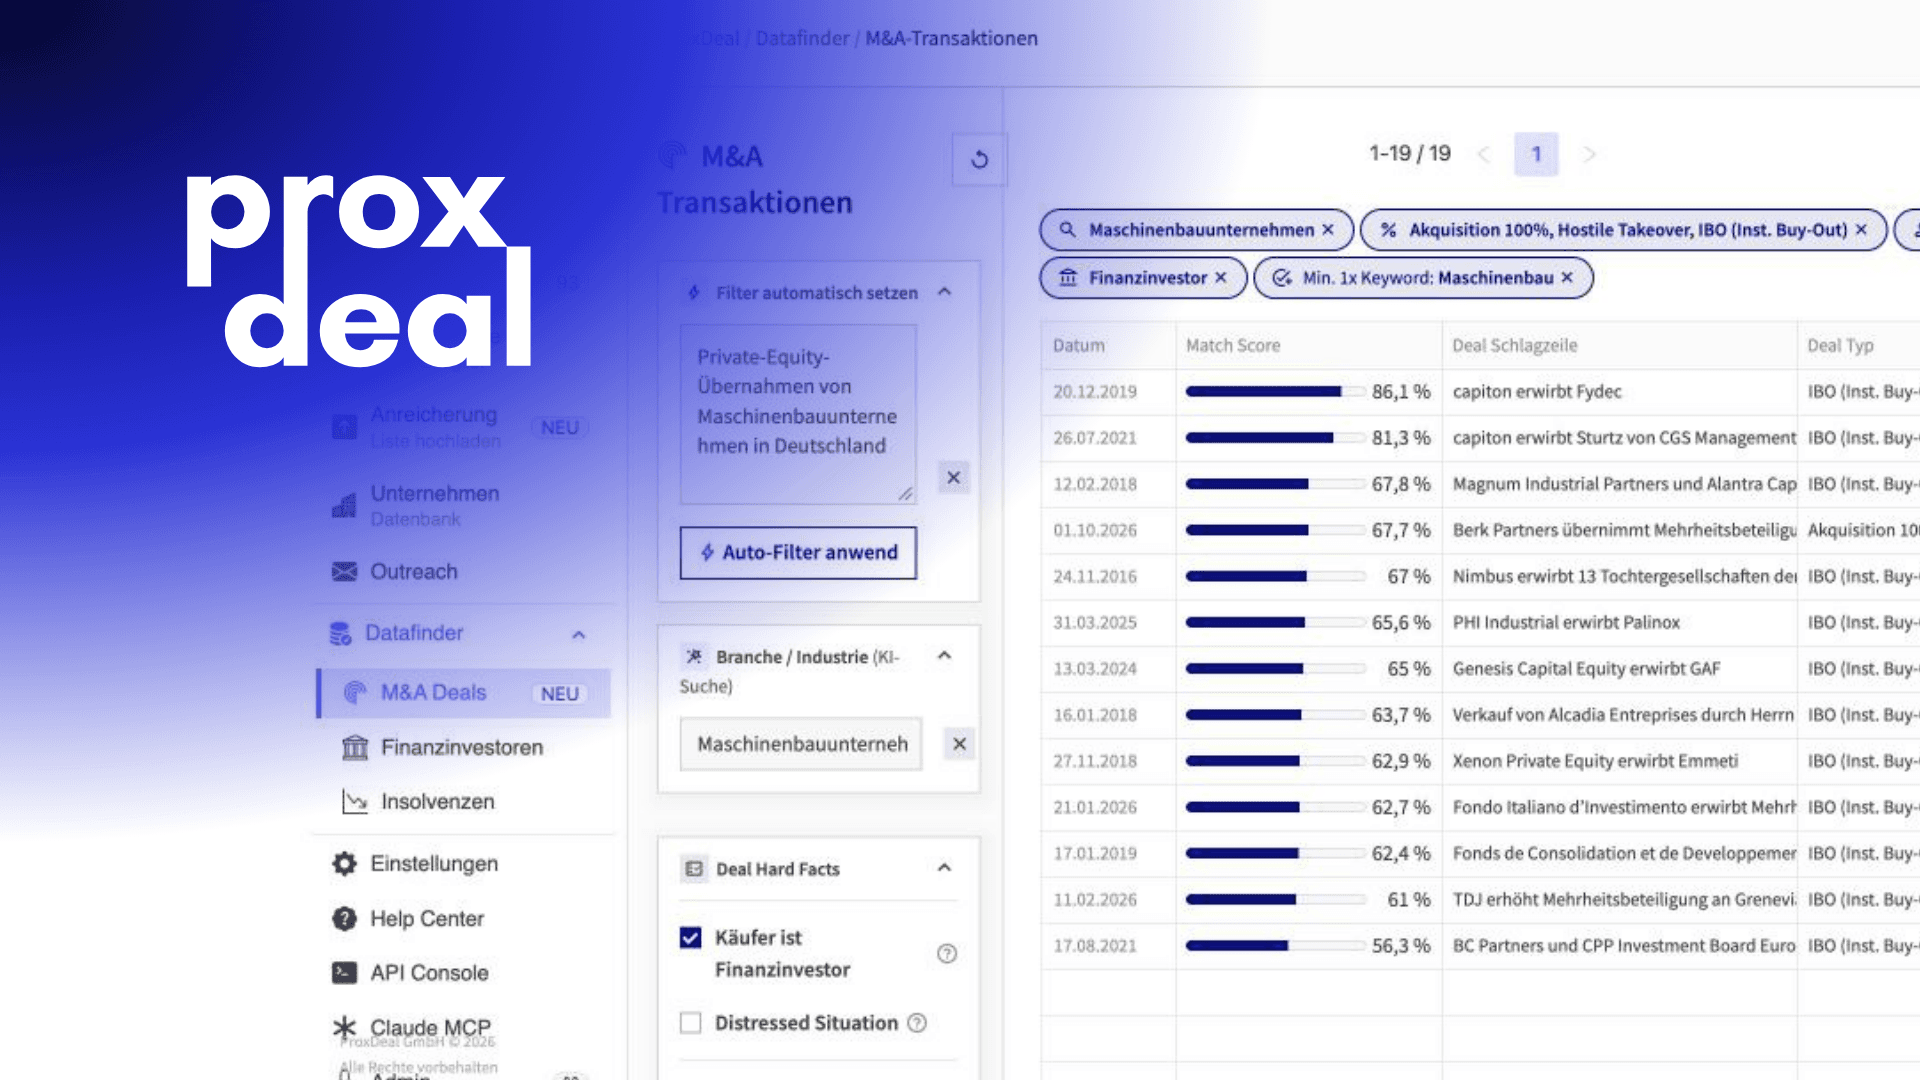Collapse the Branche / Industrie section
Viewport: 1920px width, 1080px height.
click(x=945, y=656)
